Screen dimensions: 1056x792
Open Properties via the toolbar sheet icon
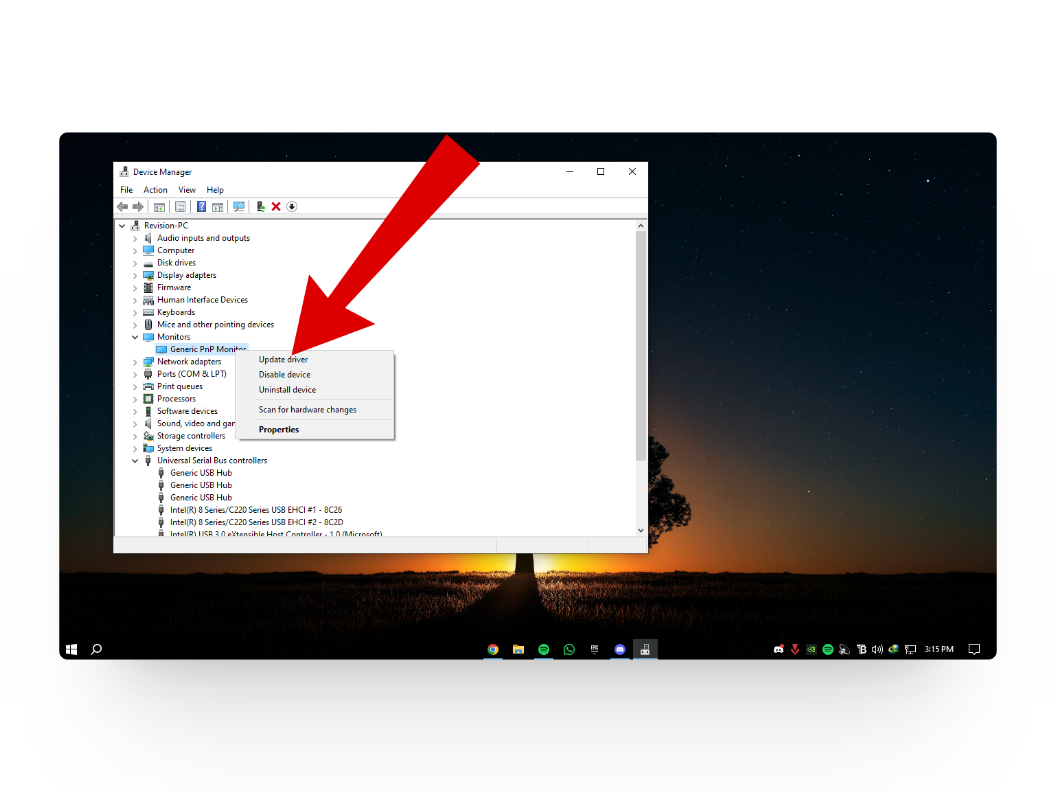tap(180, 207)
